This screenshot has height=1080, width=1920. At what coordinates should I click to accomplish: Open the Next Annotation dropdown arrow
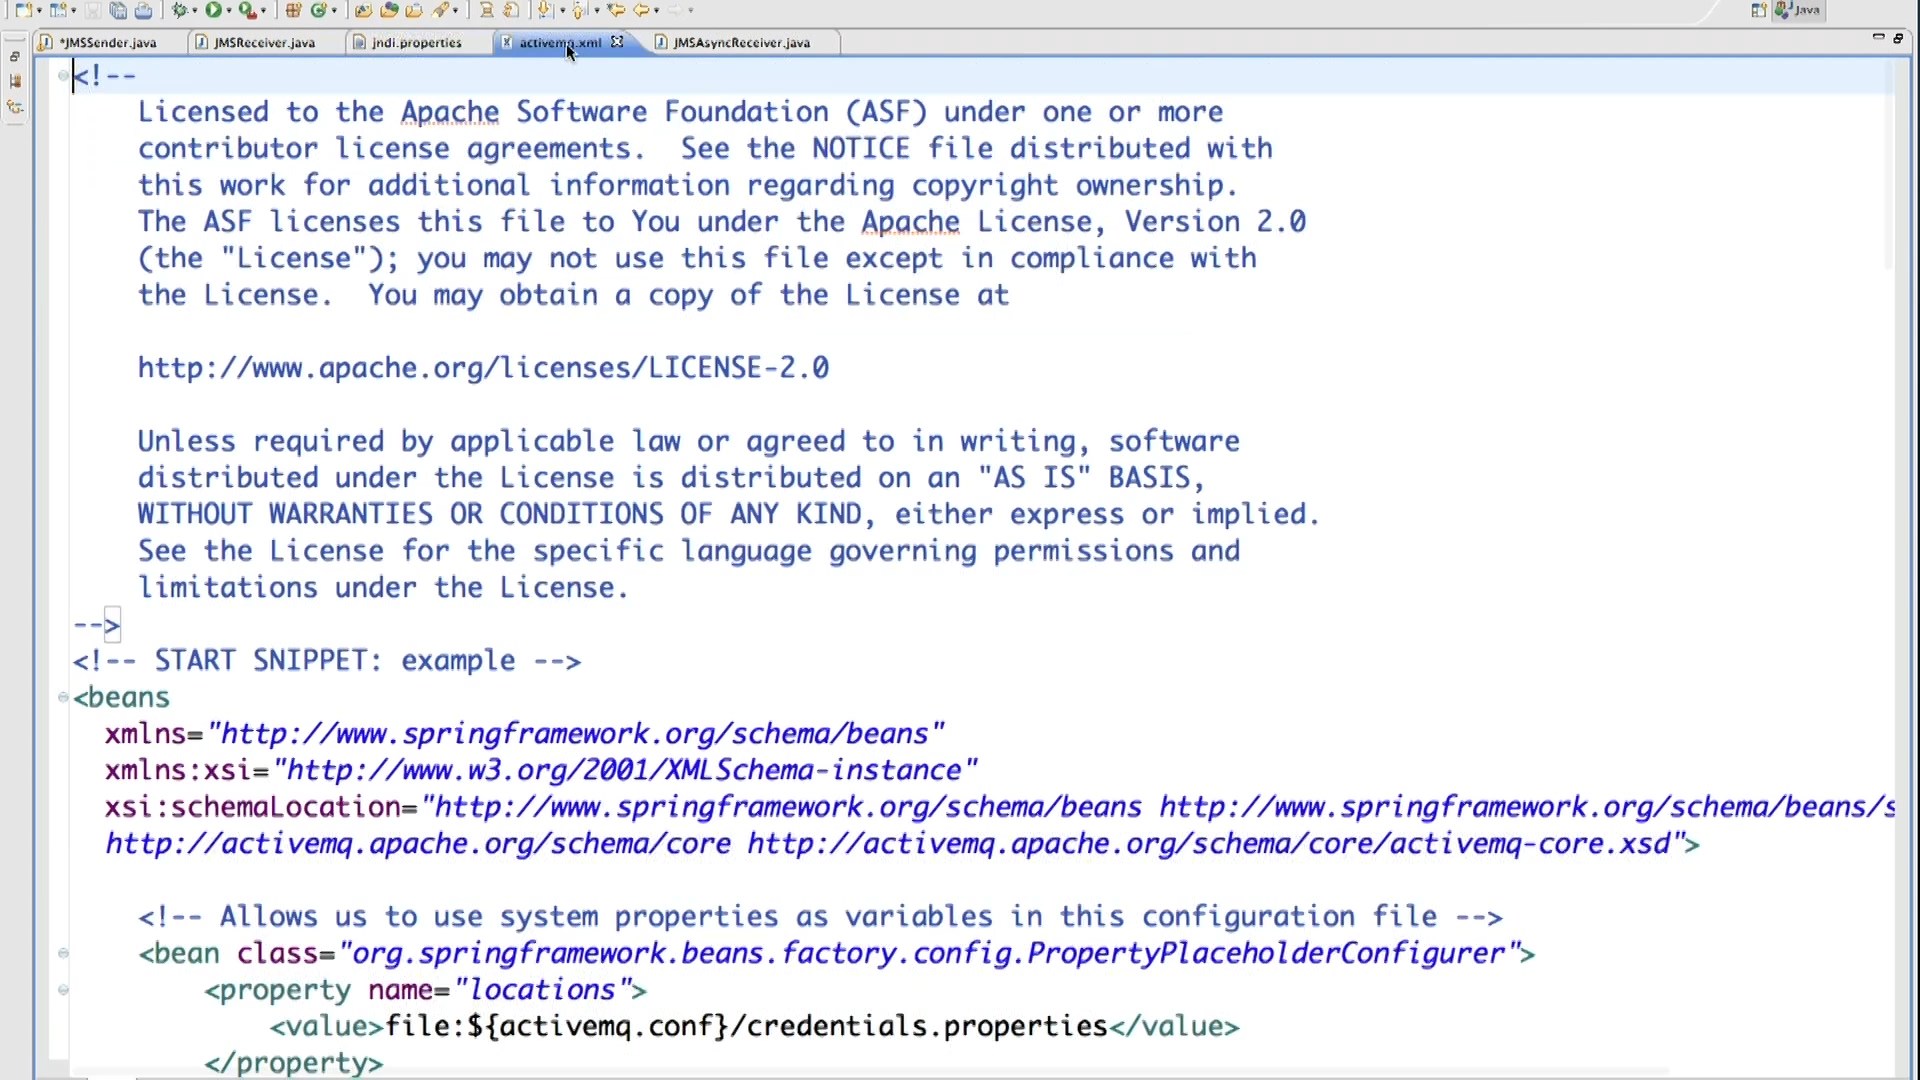[562, 11]
